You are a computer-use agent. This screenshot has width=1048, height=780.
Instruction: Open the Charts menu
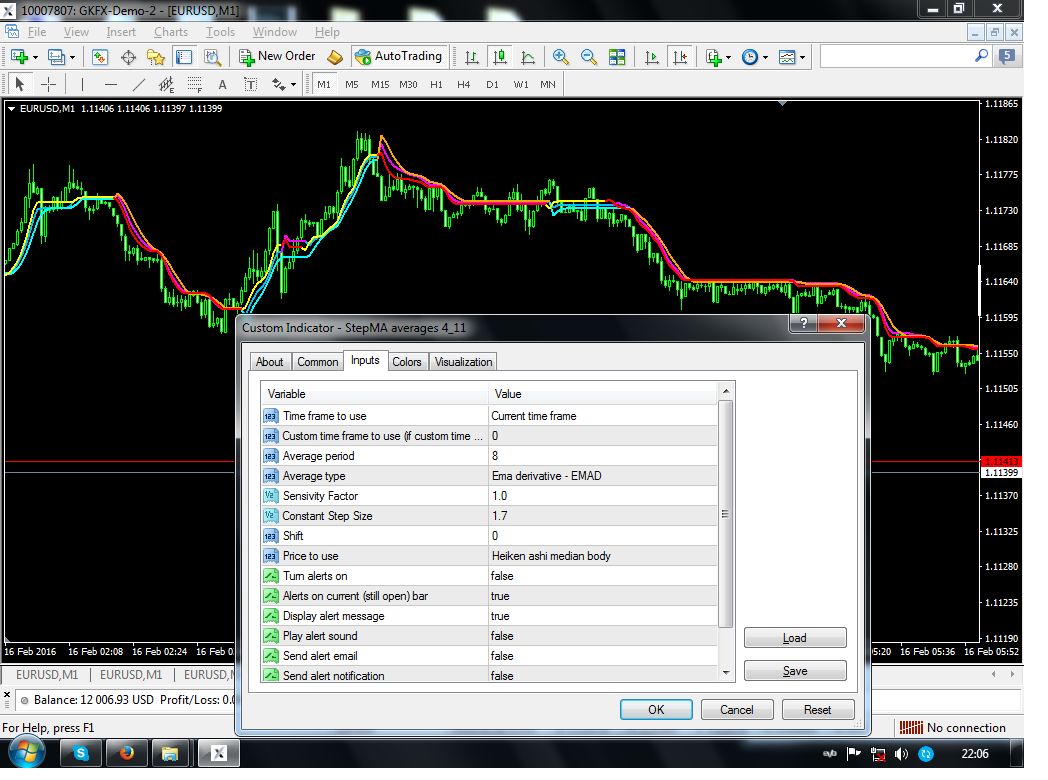click(x=171, y=32)
